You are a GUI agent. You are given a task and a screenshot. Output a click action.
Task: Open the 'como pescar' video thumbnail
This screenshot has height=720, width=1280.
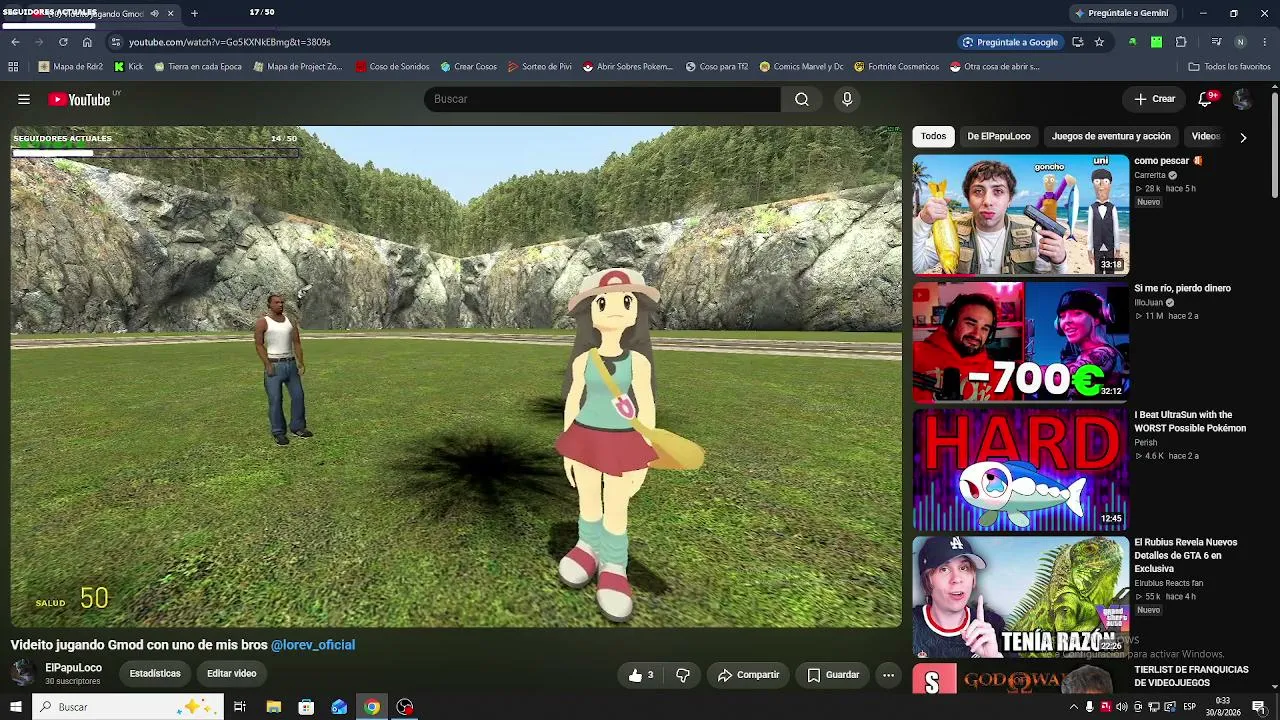pyautogui.click(x=1020, y=214)
